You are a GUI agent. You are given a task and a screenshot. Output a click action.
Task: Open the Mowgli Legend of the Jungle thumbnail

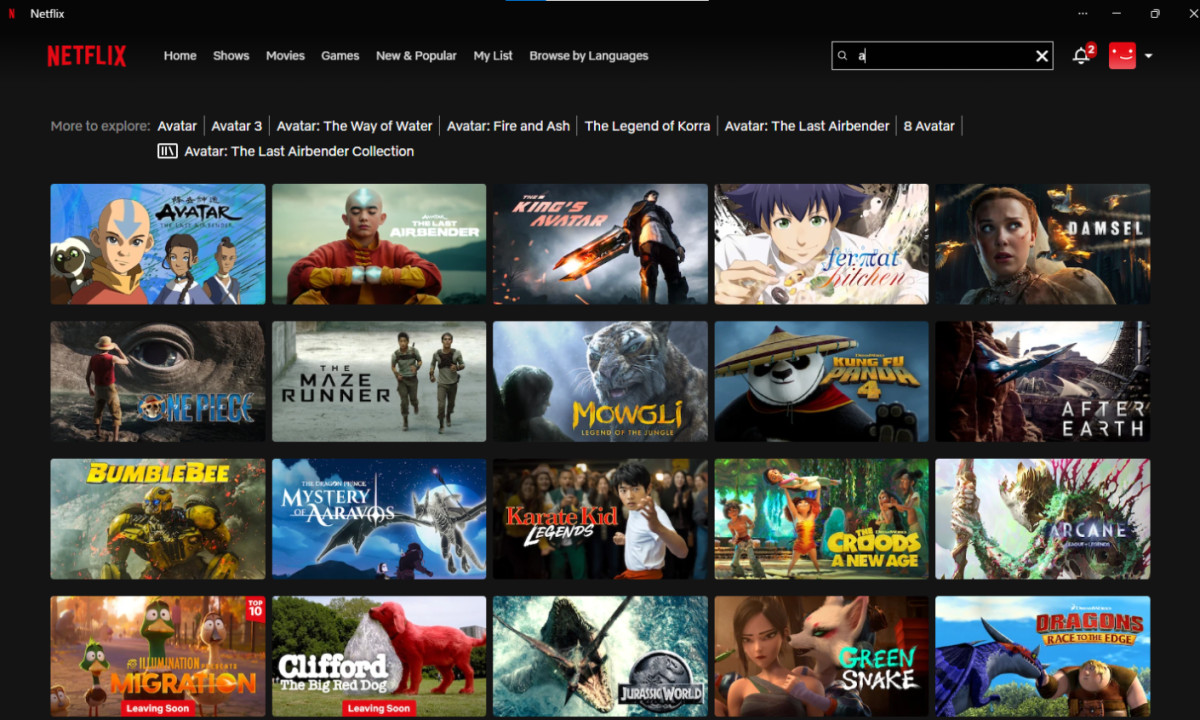(x=600, y=381)
